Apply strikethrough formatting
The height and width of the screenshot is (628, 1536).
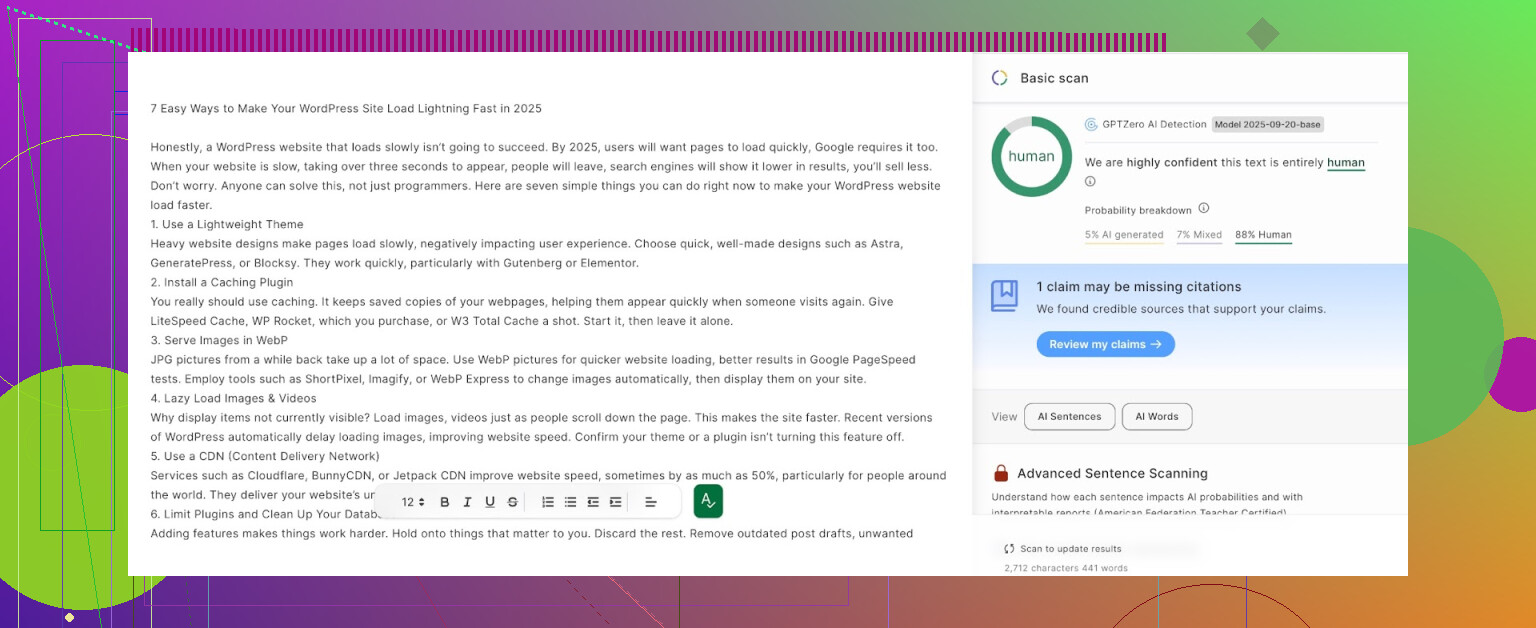coord(513,502)
